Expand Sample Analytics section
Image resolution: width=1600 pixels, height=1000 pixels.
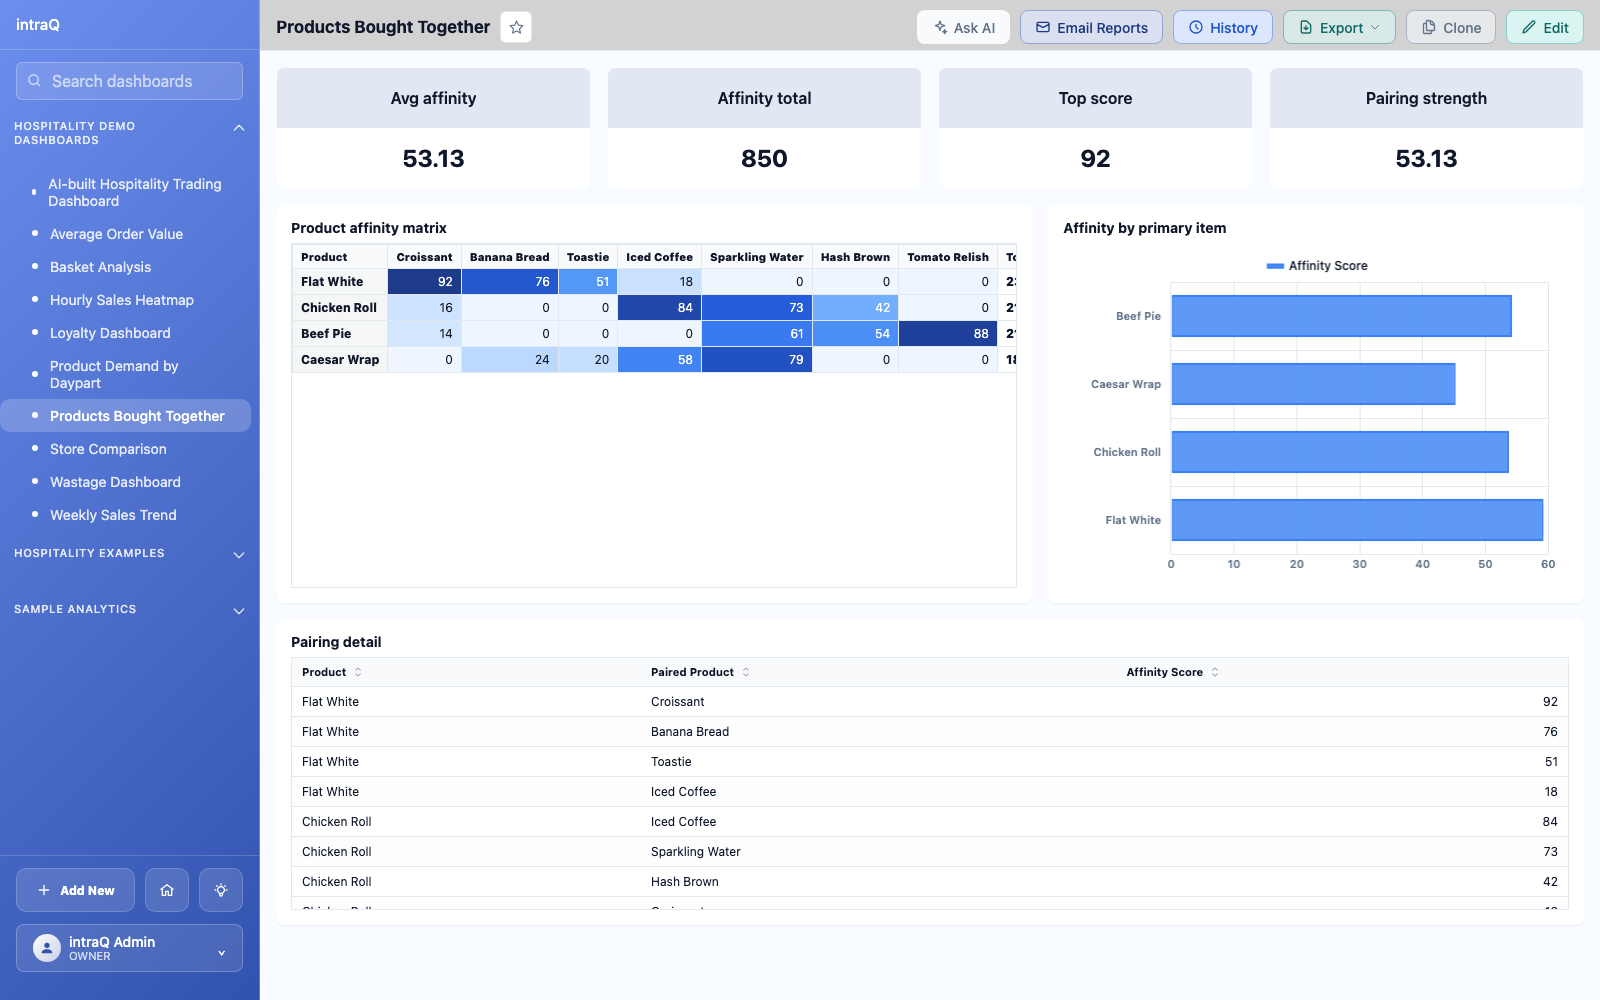click(239, 611)
